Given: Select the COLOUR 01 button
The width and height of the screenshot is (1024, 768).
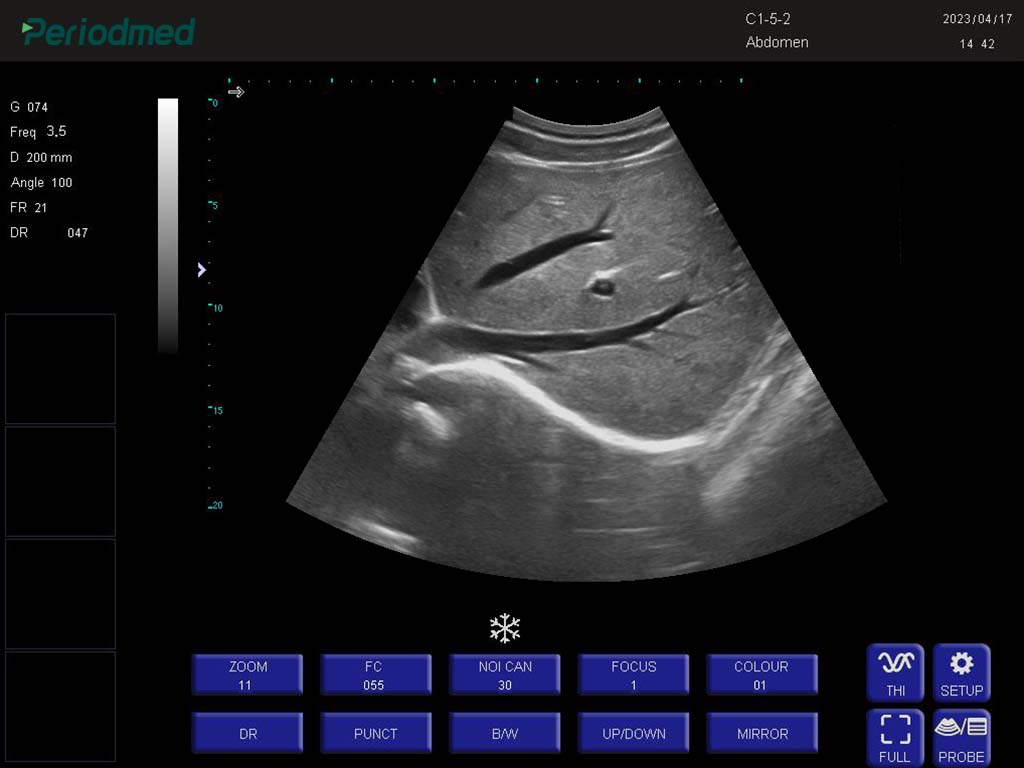Looking at the screenshot, I should click(762, 675).
